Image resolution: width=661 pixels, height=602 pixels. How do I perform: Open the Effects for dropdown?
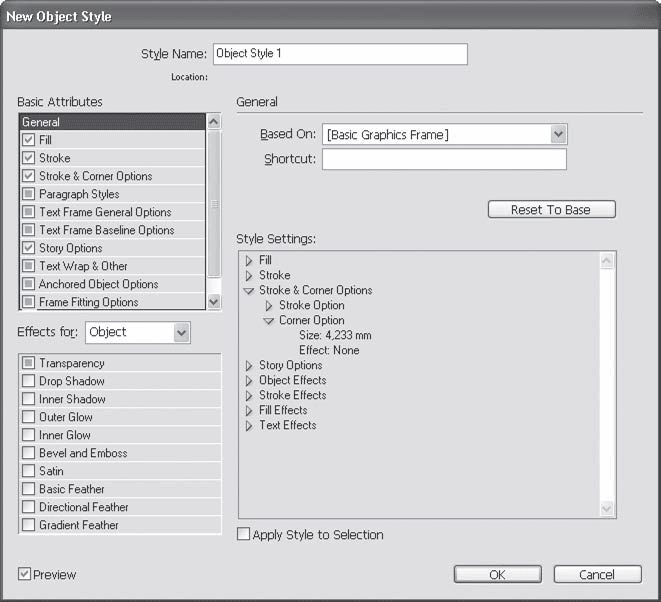coord(180,332)
